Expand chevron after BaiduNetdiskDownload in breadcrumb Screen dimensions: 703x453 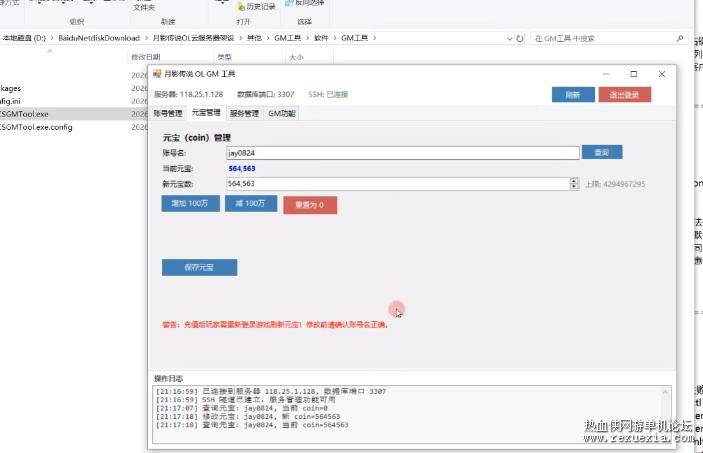tap(146, 38)
